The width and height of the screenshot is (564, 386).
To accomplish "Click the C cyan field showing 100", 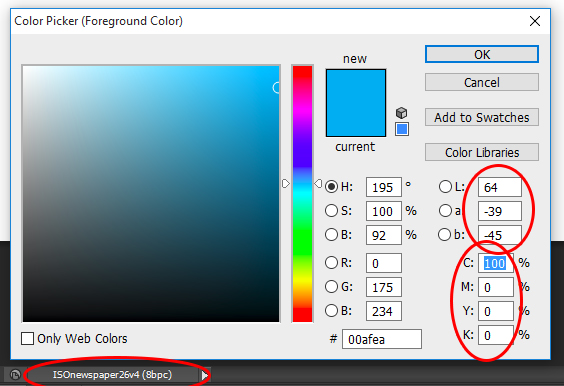I will pos(496,263).
